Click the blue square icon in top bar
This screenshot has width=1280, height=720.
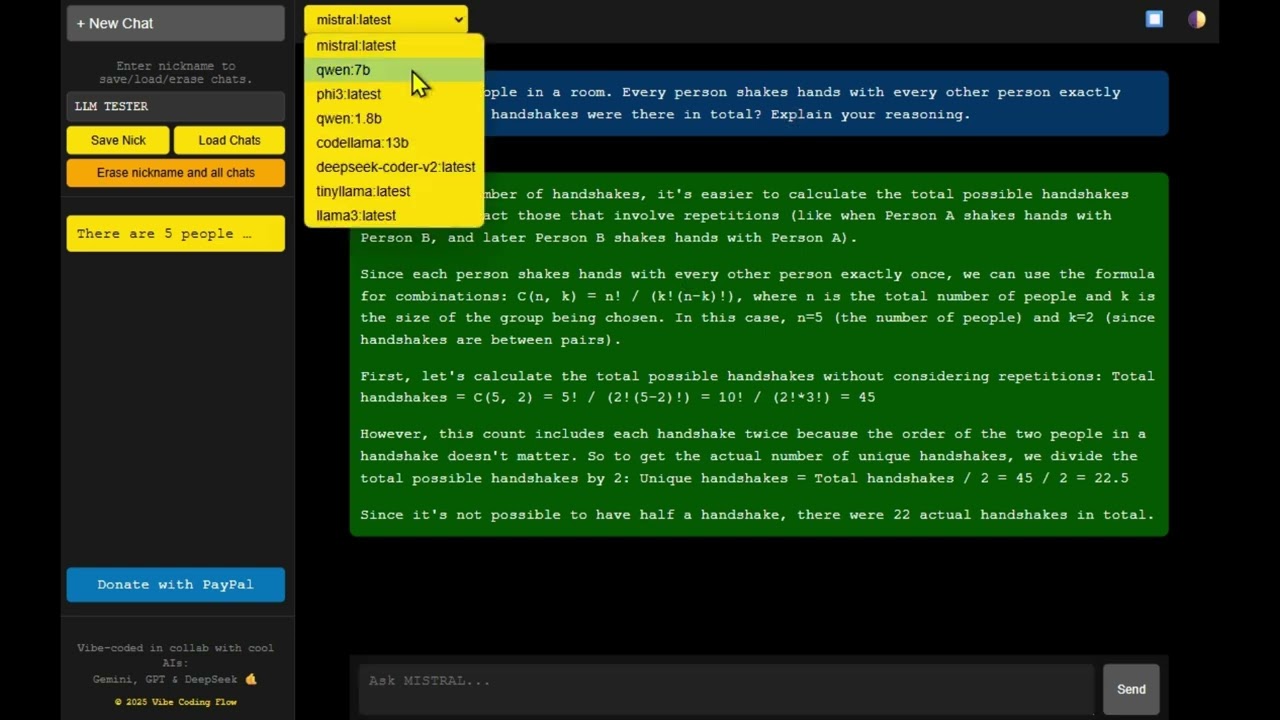(1154, 19)
